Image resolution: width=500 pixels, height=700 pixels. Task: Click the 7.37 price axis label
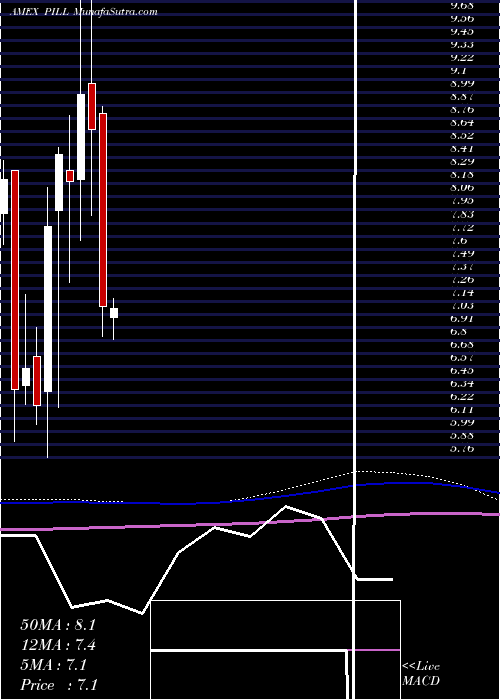click(x=462, y=266)
